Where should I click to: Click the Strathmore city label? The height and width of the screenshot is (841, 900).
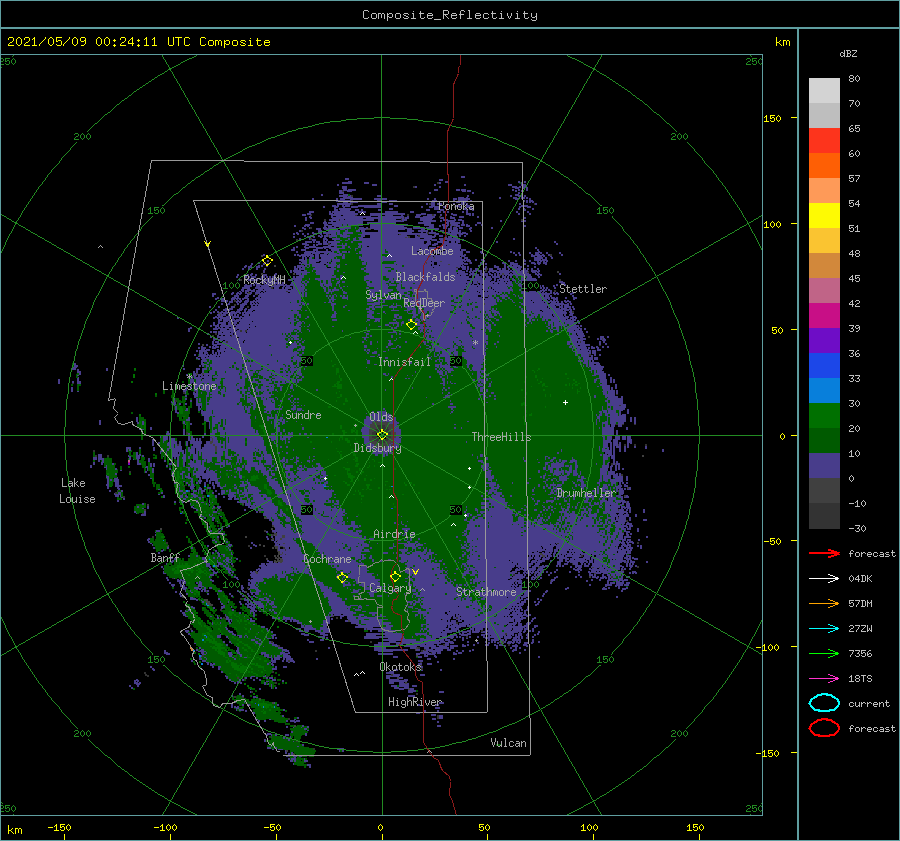click(486, 592)
